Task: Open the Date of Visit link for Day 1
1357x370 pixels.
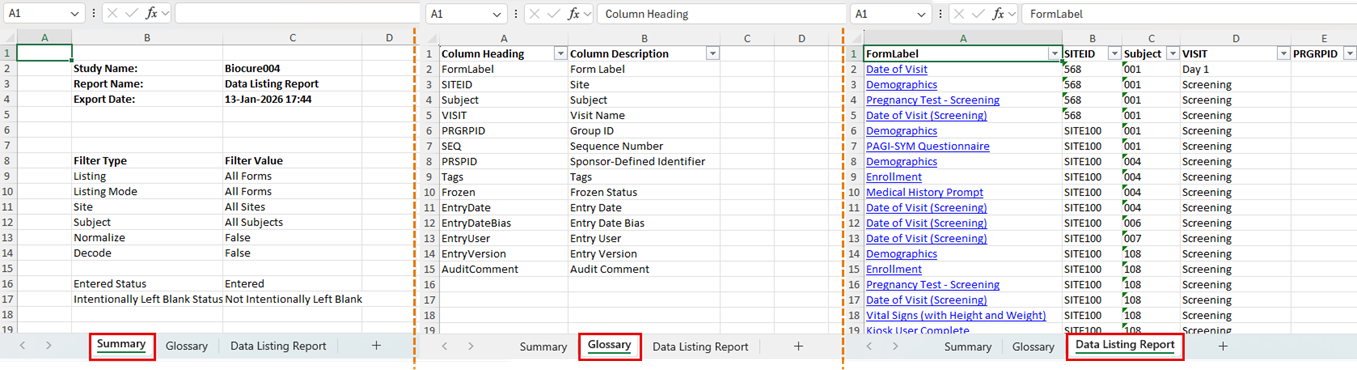Action: point(897,69)
